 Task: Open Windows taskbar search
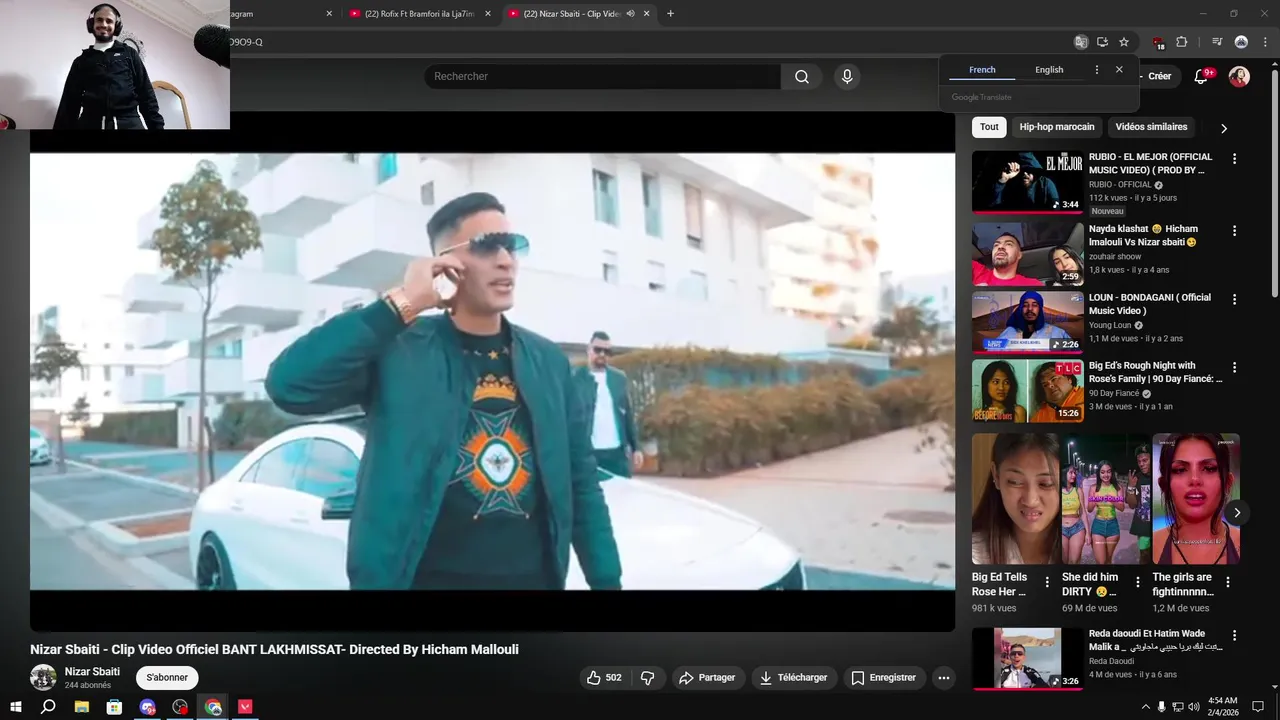(x=48, y=707)
